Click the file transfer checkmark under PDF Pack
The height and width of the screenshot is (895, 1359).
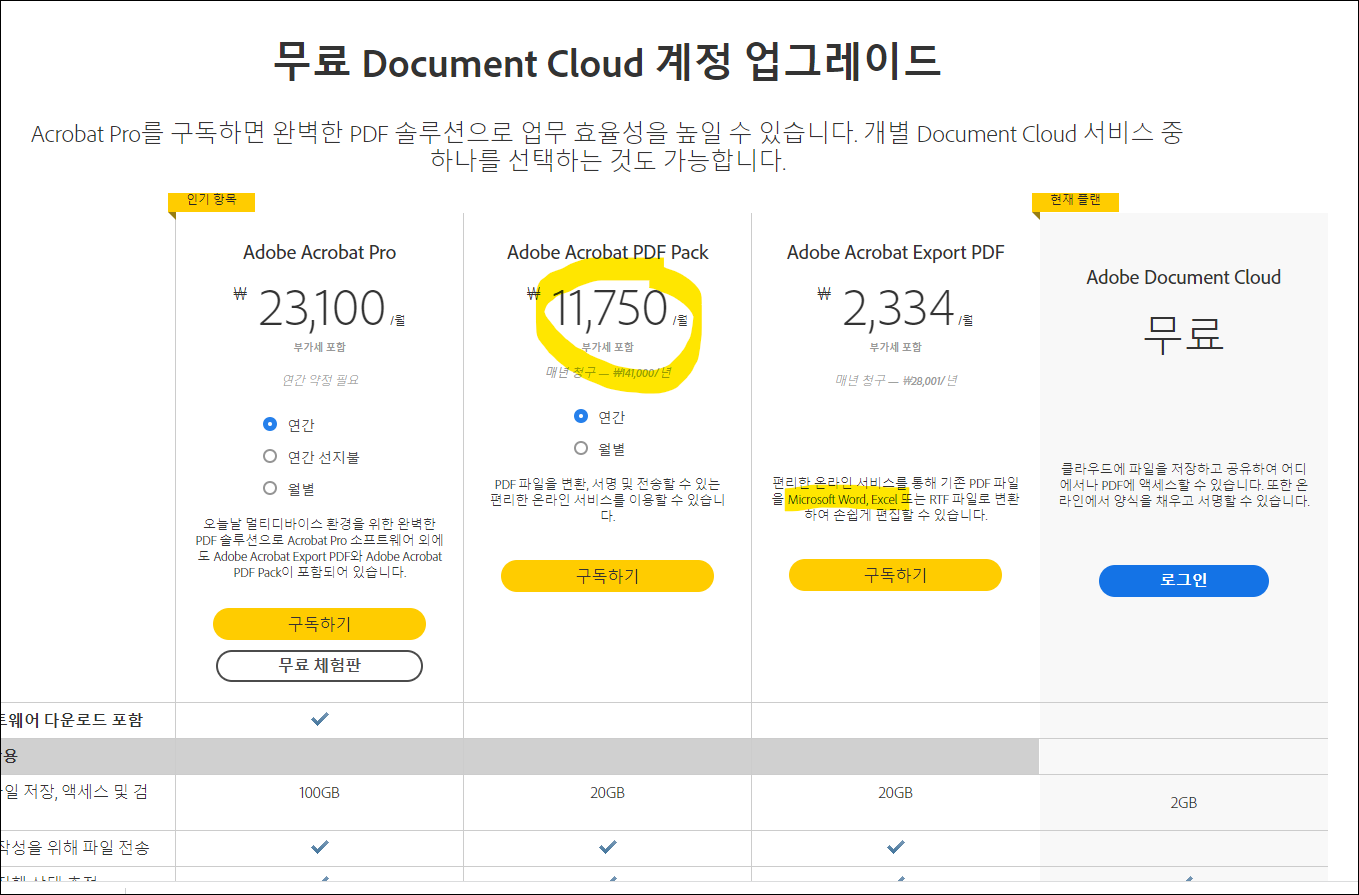(607, 847)
